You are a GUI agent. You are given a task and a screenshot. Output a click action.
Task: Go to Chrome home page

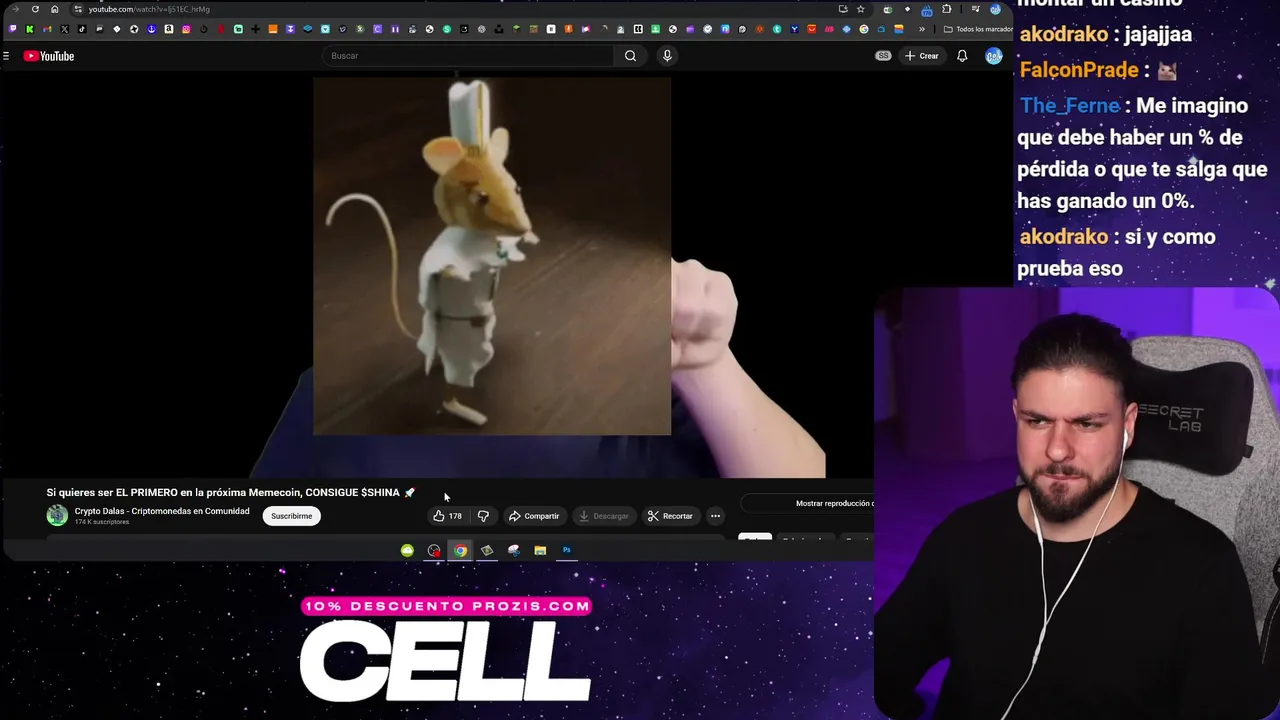(x=55, y=9)
